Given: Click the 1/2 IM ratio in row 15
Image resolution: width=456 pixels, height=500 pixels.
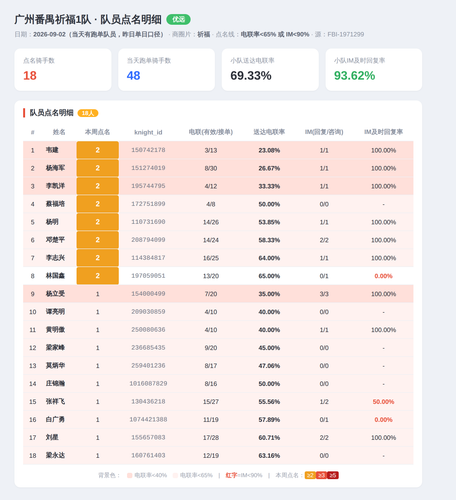Looking at the screenshot, I should tap(324, 402).
